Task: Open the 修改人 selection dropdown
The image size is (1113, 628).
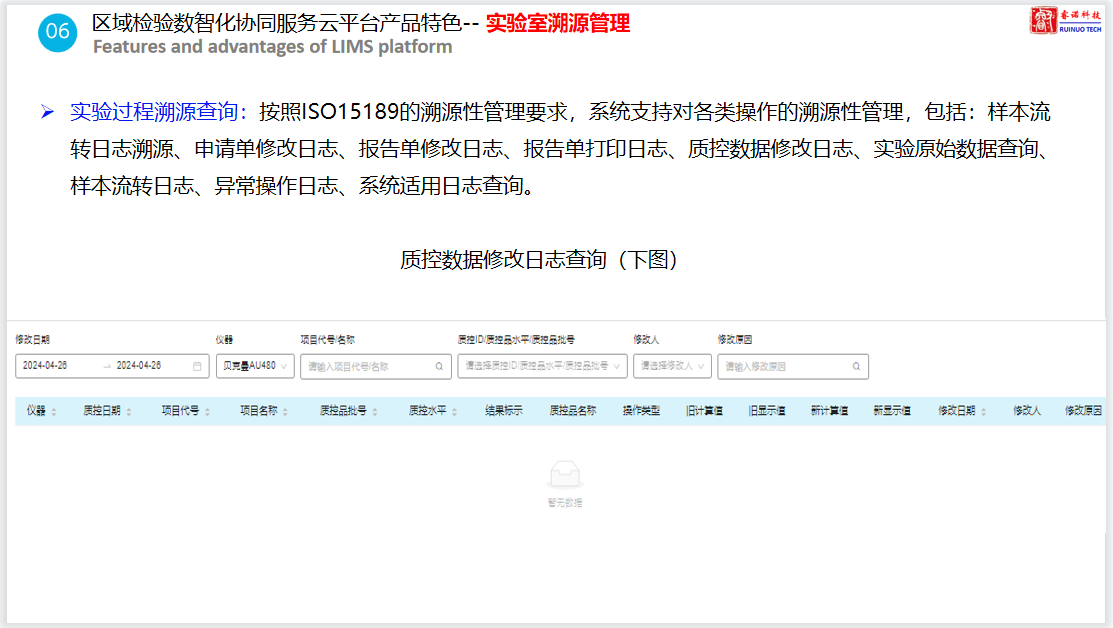Action: [671, 367]
